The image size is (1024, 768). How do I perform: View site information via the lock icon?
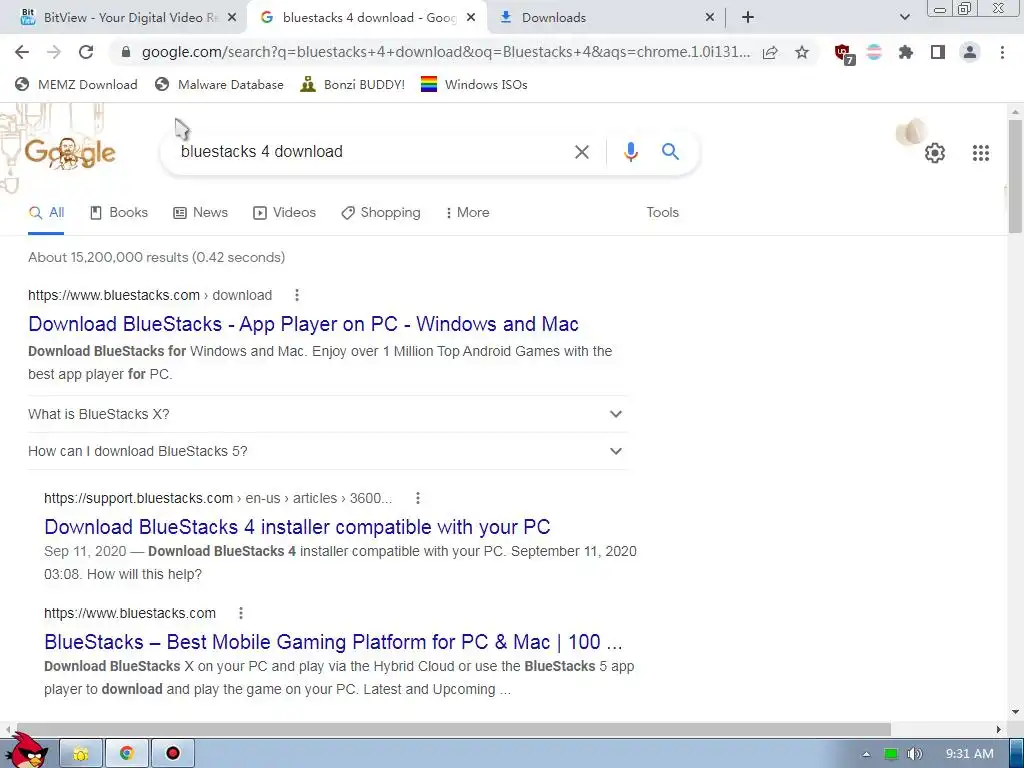tap(126, 52)
